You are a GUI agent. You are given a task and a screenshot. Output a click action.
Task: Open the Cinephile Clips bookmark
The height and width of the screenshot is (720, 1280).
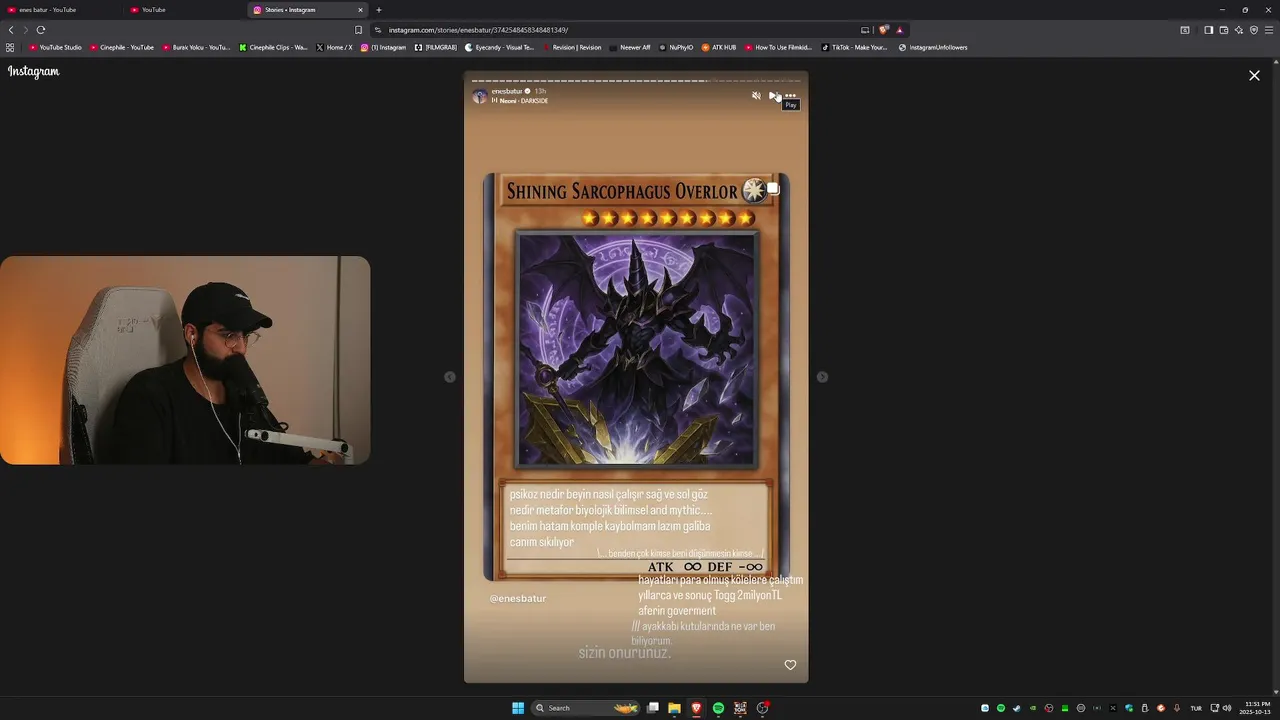[273, 47]
